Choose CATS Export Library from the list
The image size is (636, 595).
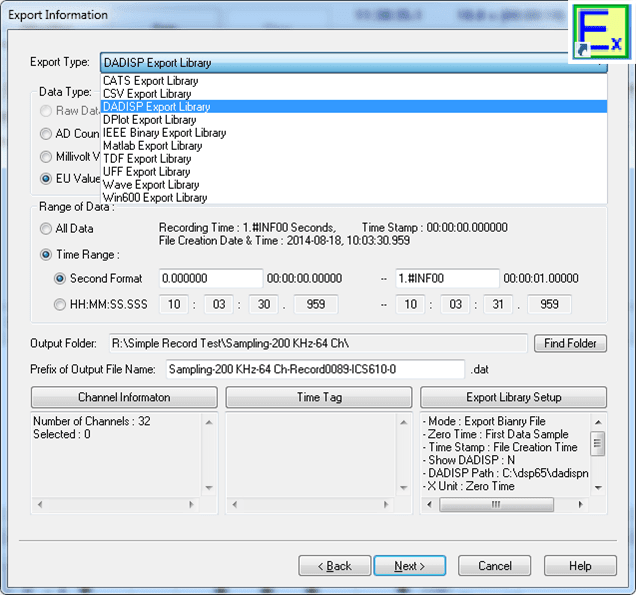click(x=353, y=81)
